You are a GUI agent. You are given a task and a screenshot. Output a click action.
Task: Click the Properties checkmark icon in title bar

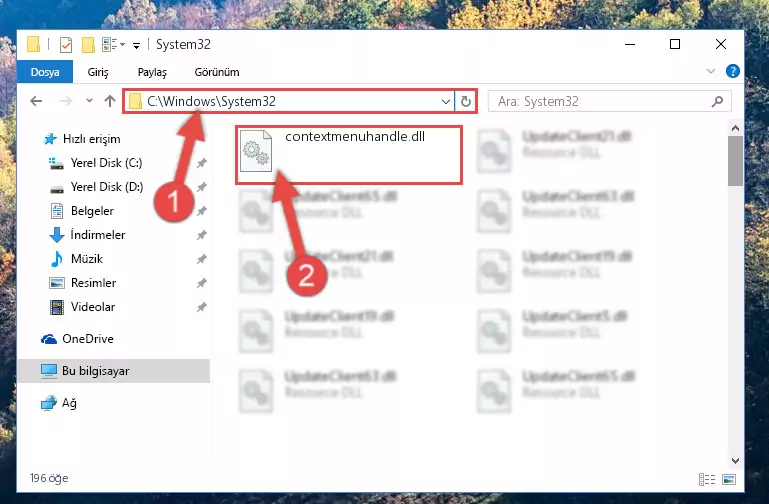[x=66, y=45]
